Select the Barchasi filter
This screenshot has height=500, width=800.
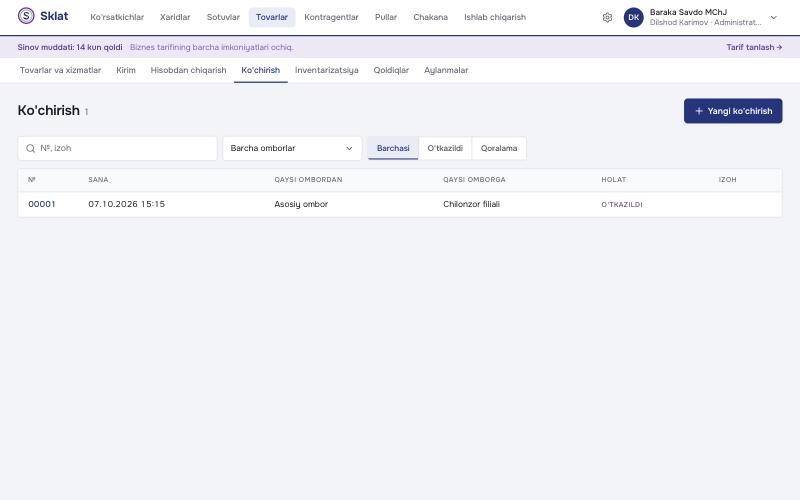[x=393, y=148]
